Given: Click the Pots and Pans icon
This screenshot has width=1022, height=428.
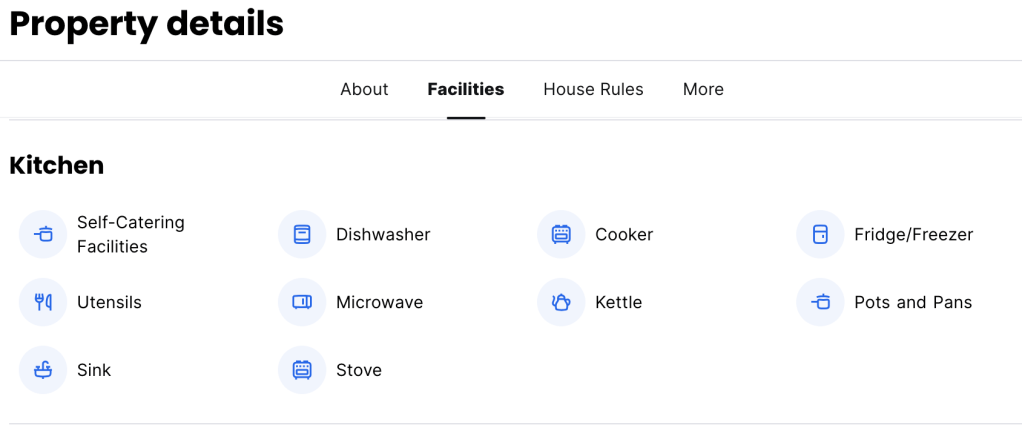Looking at the screenshot, I should point(820,302).
